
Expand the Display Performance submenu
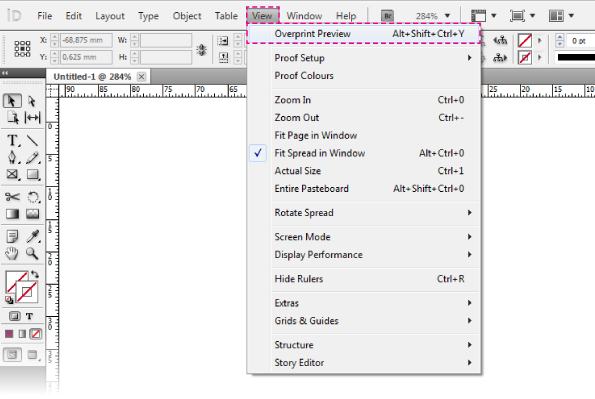coord(363,255)
